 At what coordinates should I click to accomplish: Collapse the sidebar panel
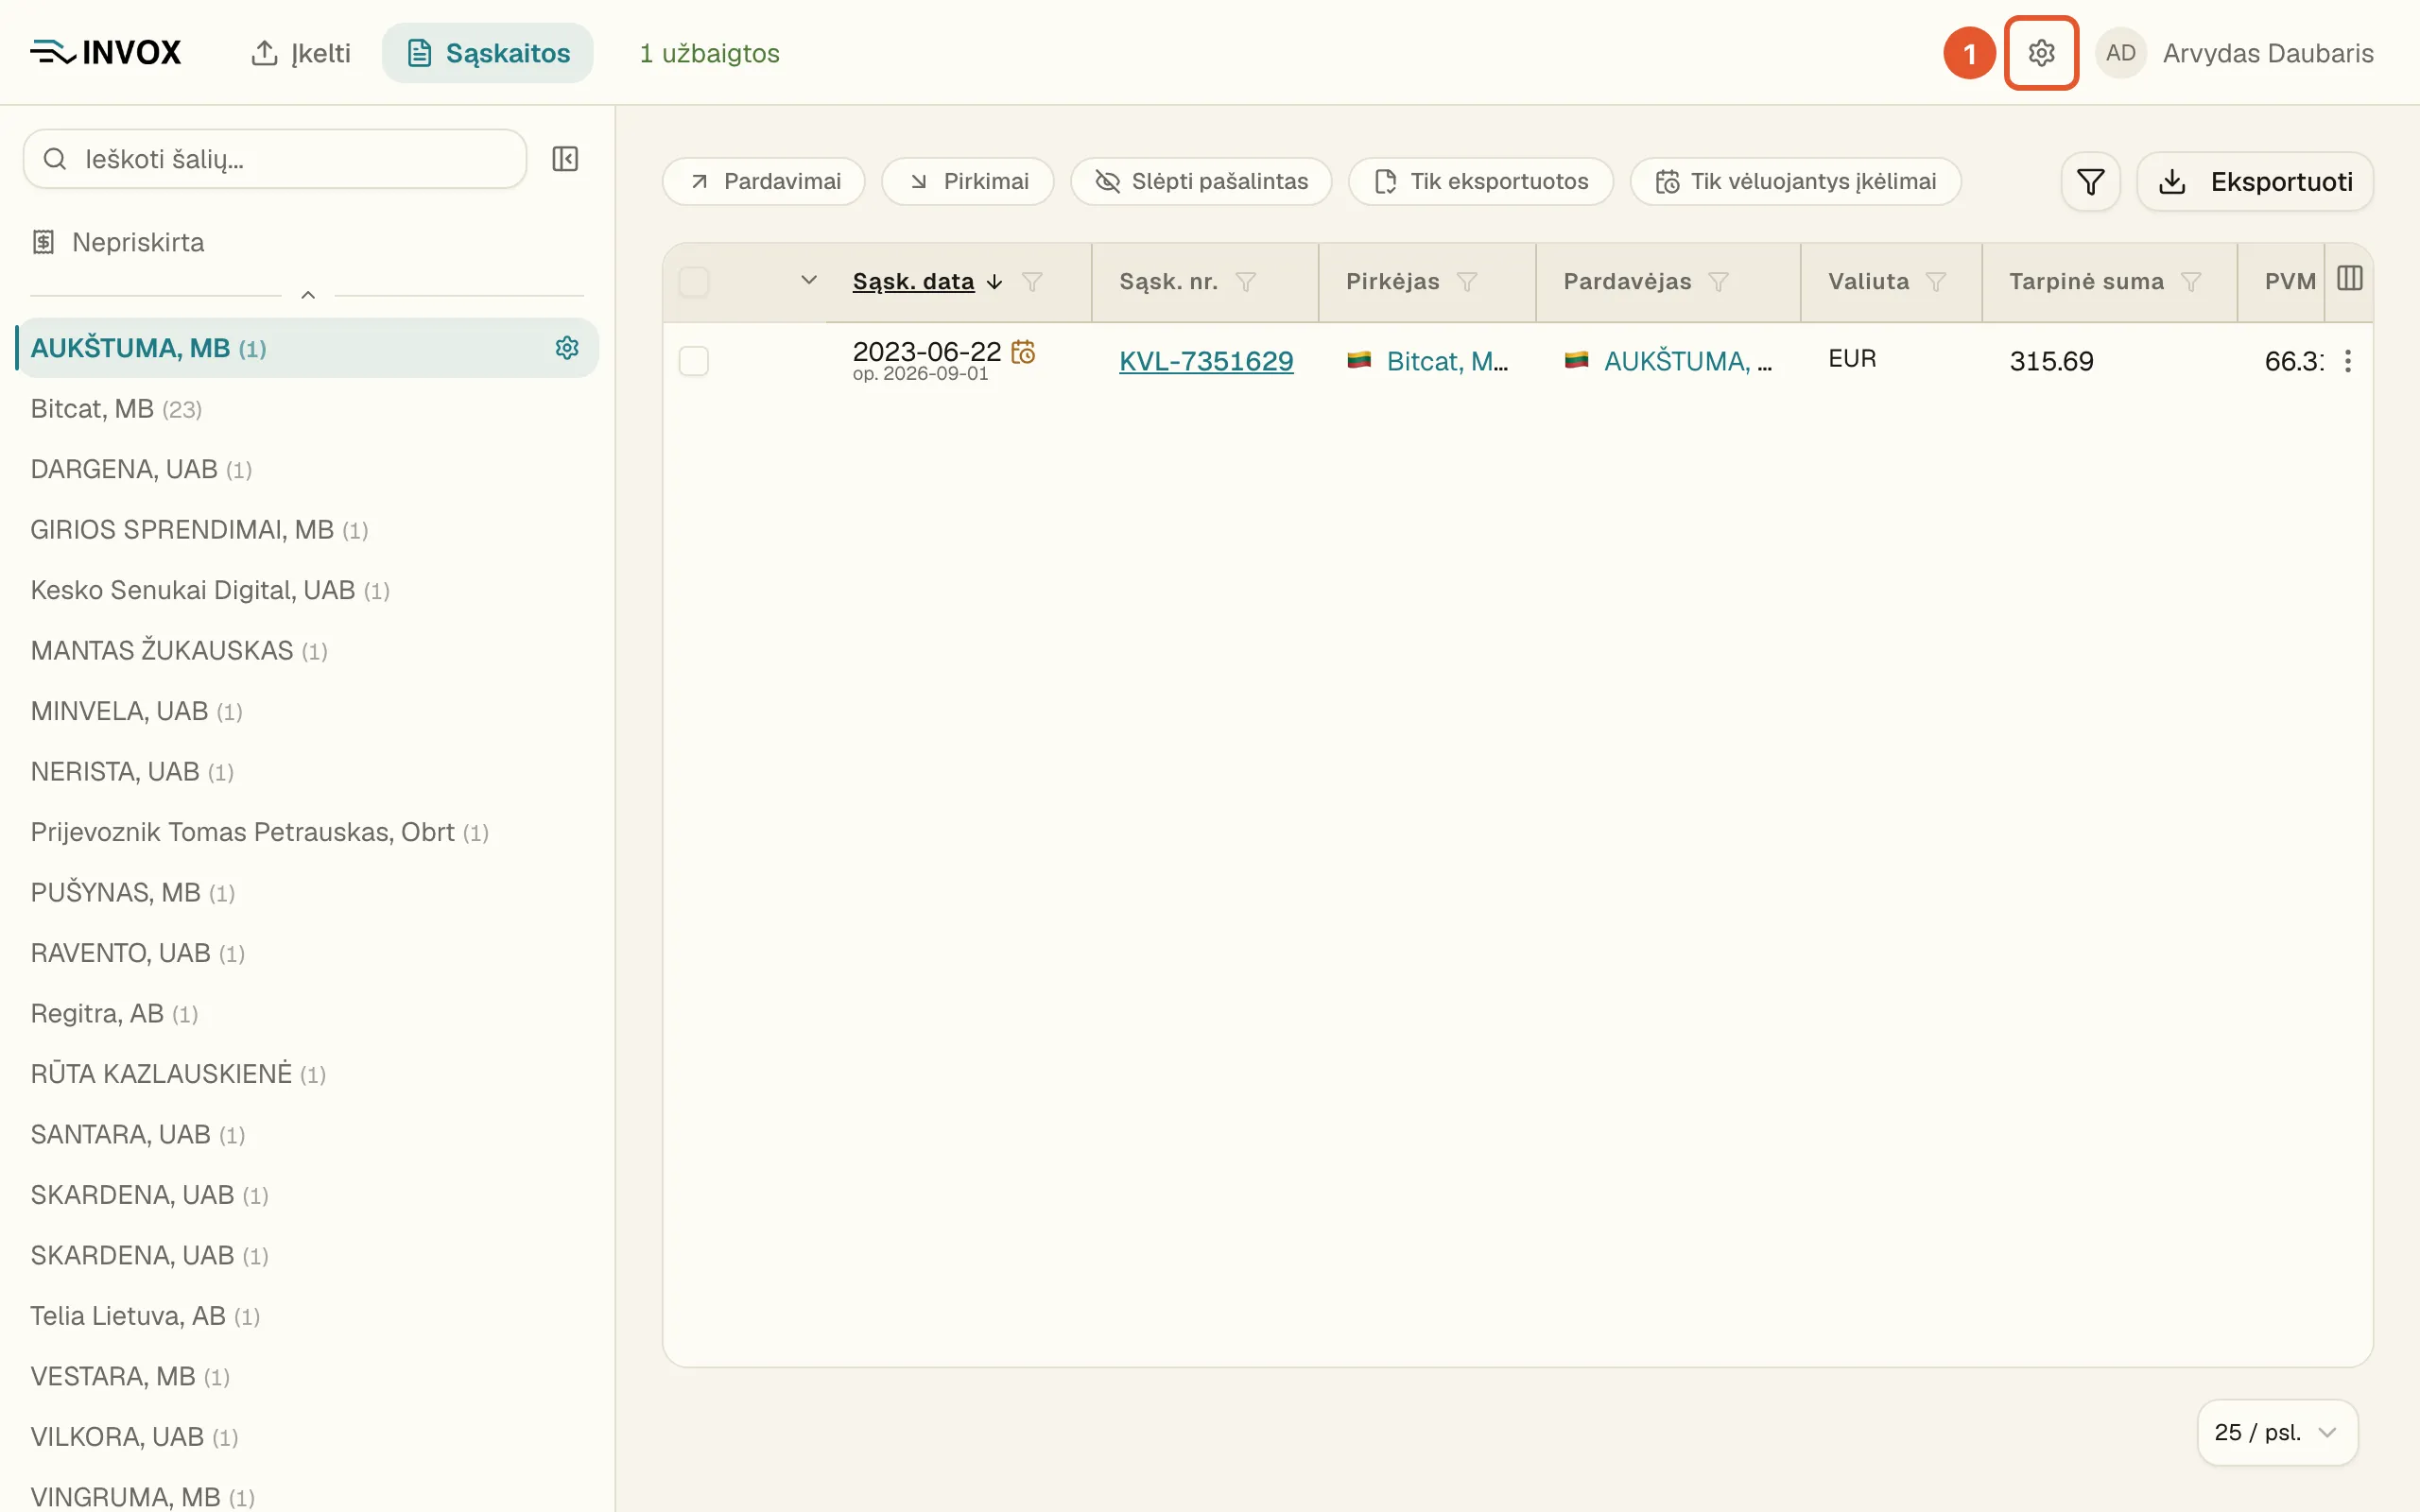565,159
